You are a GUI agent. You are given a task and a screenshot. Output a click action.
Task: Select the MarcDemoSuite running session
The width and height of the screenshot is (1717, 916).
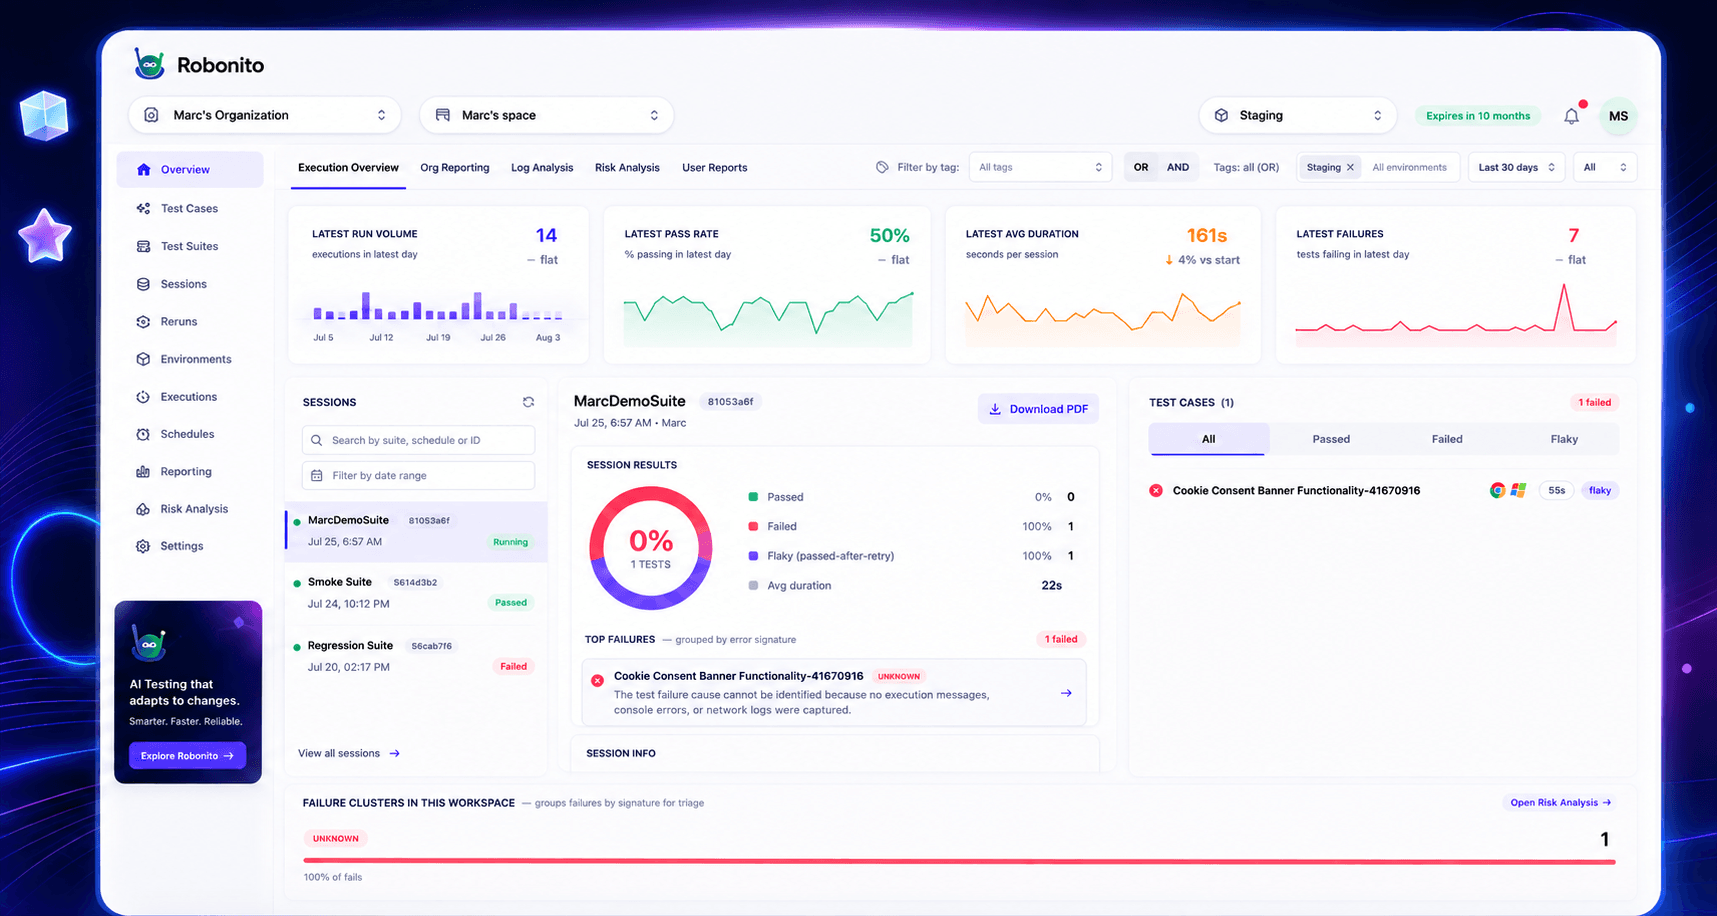pos(416,531)
